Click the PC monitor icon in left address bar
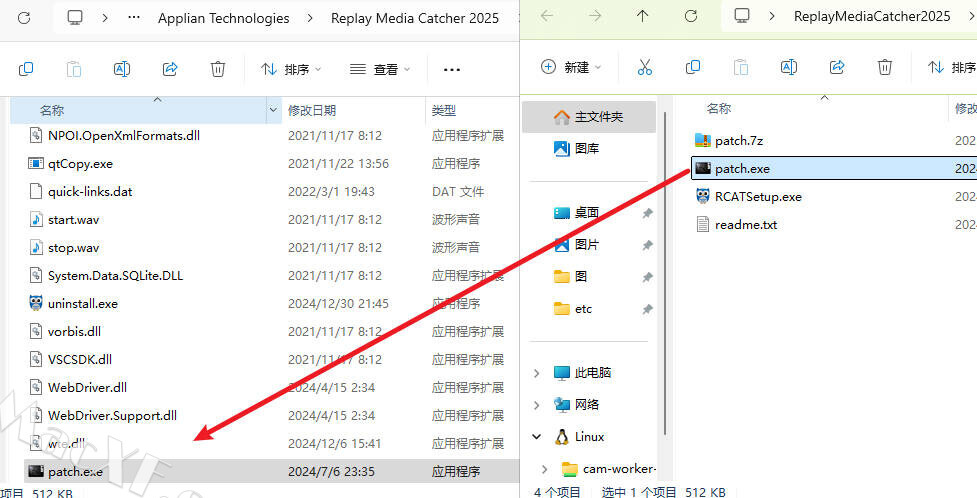This screenshot has height=498, width=977. [75, 17]
